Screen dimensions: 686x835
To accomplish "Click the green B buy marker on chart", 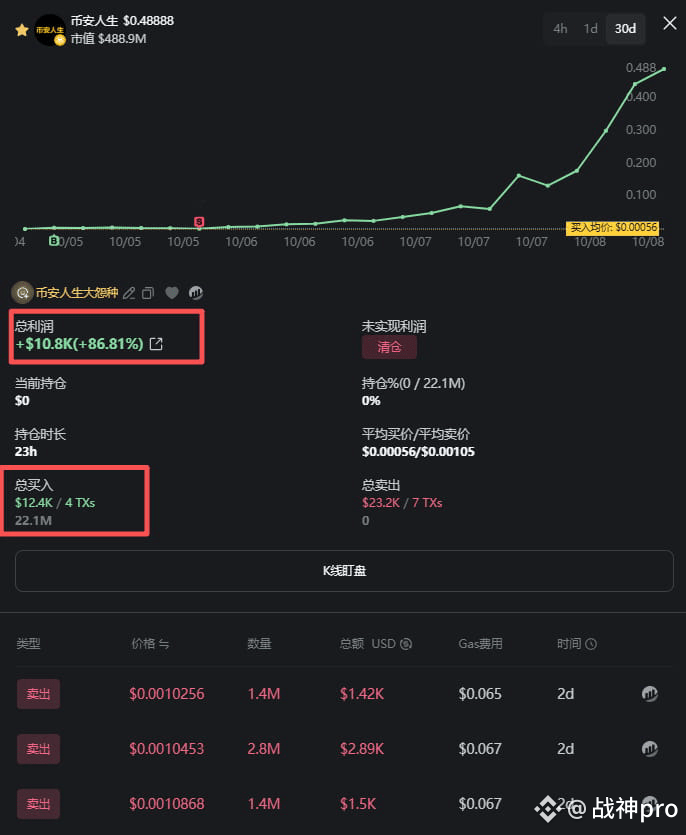I will [x=53, y=241].
